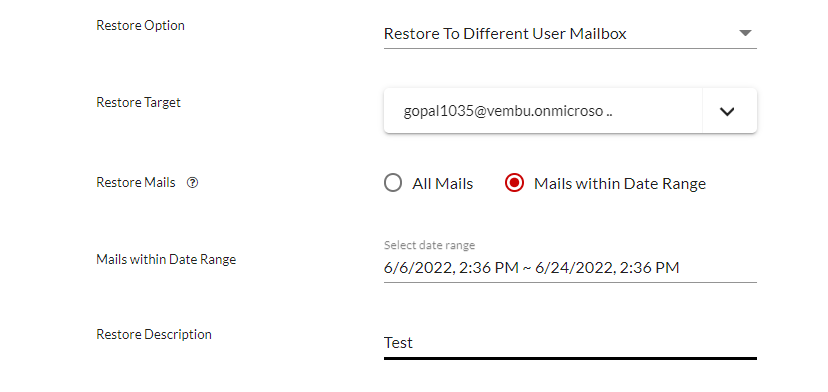The image size is (828, 392).
Task: Select the All Mails radio button
Action: [393, 183]
